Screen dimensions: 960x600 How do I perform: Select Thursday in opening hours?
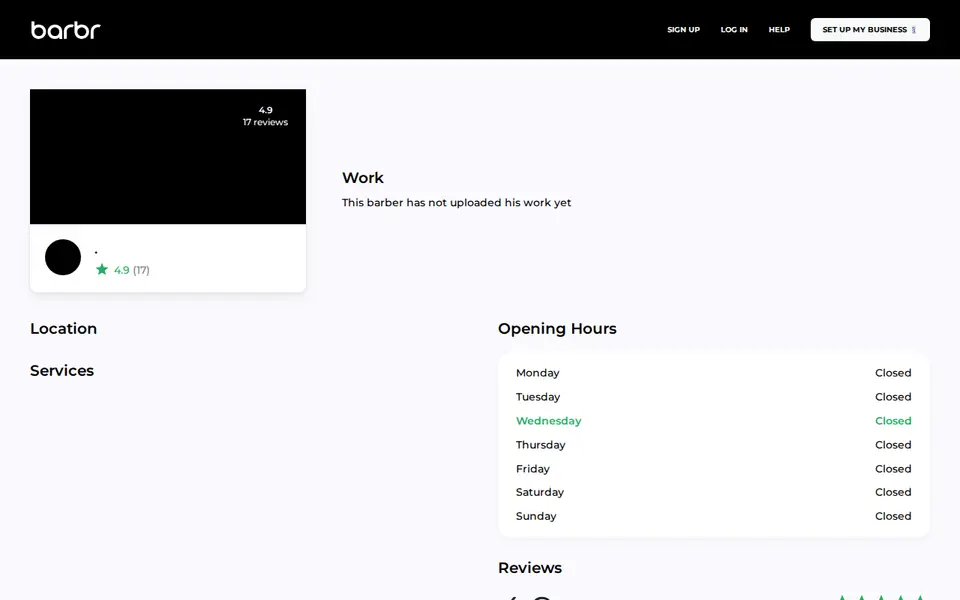click(541, 444)
